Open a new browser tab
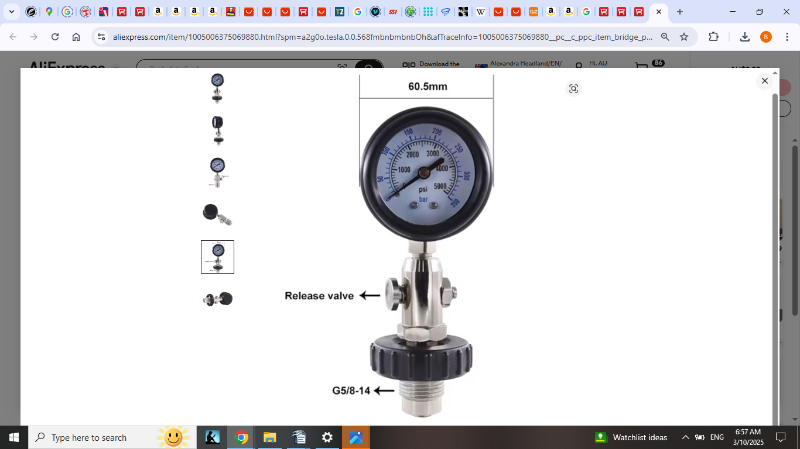 (680, 12)
